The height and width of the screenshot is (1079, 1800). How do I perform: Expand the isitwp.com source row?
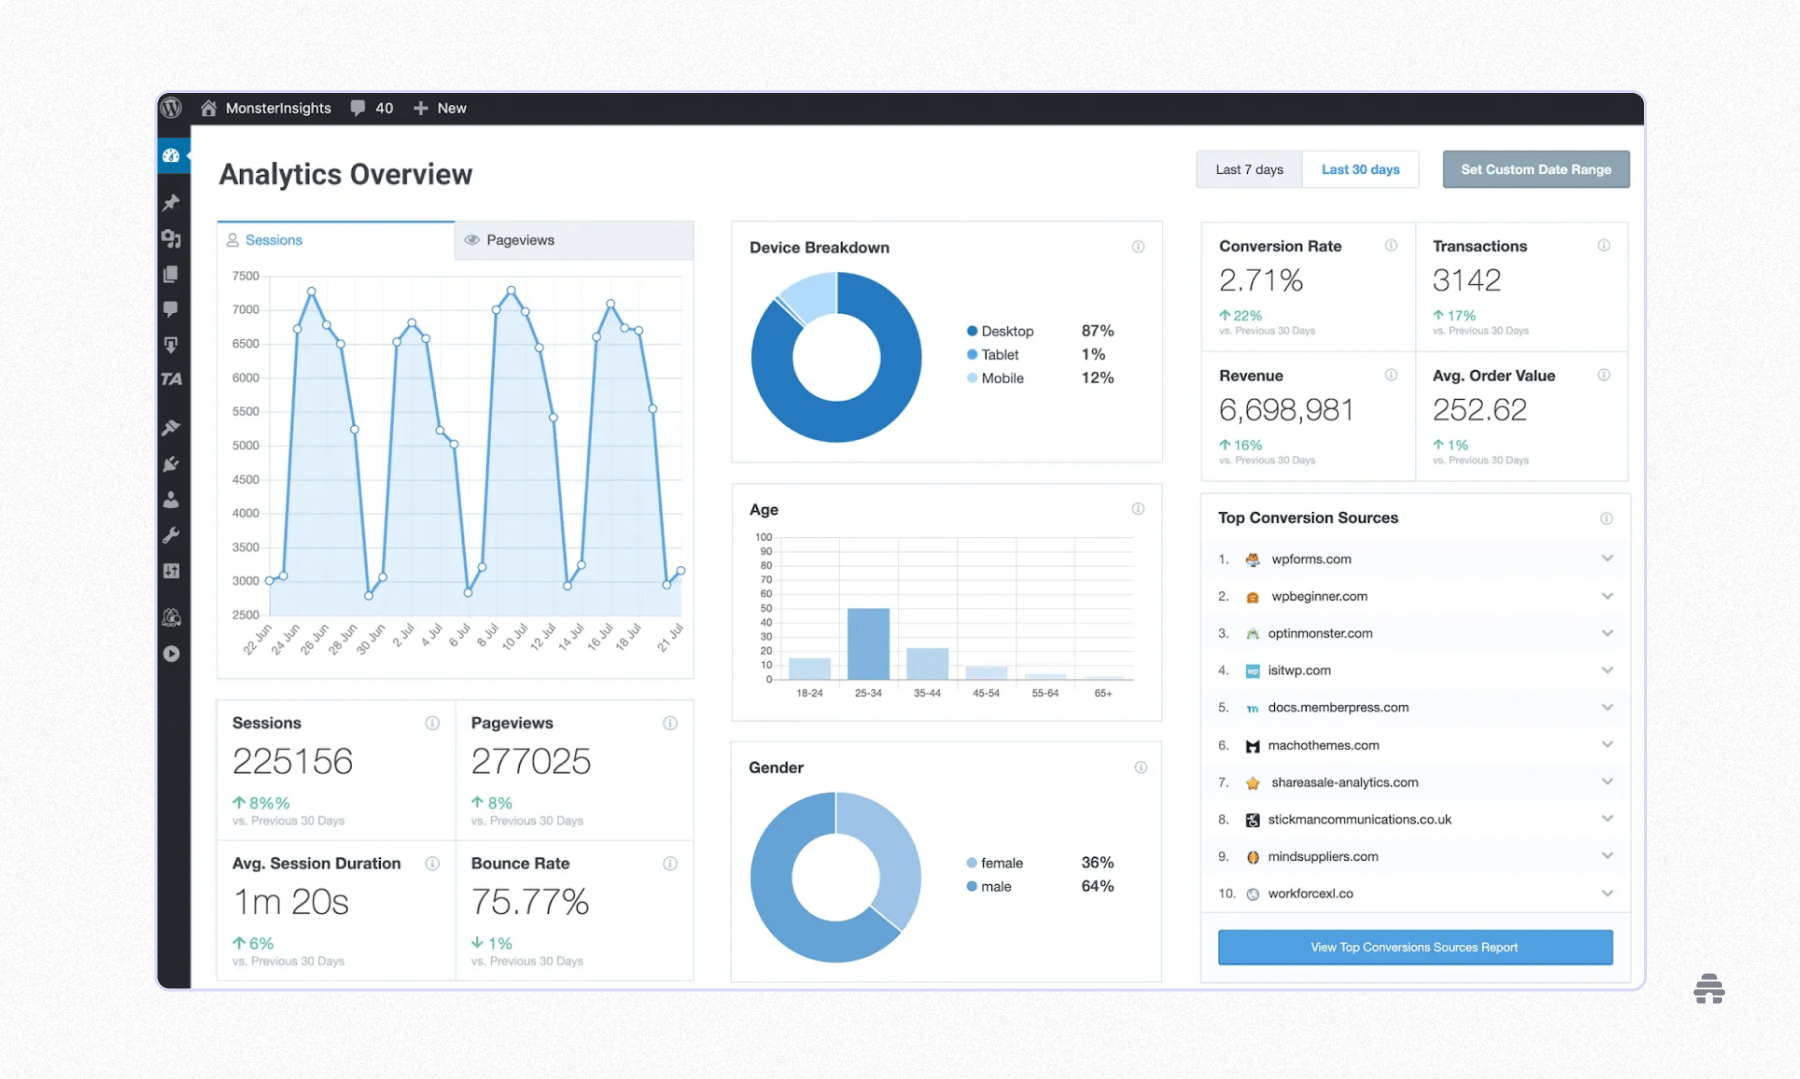pos(1607,670)
